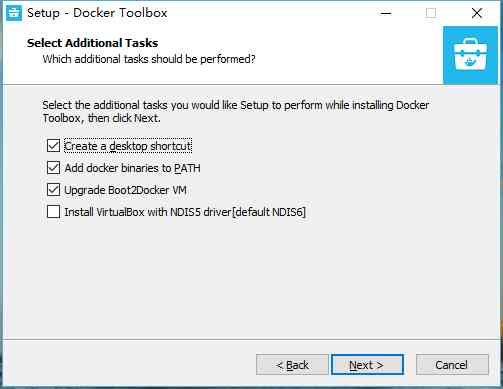Minimize the Setup window
Screen dimensions: 503x389
tap(386, 13)
